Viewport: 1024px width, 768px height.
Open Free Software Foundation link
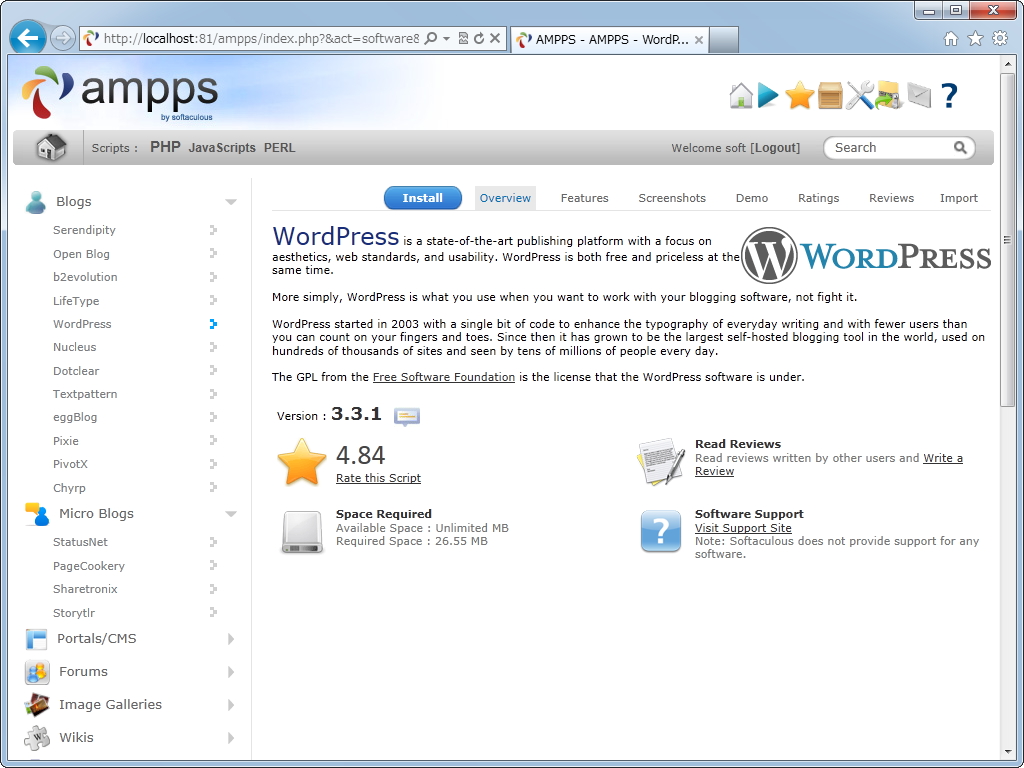(443, 377)
